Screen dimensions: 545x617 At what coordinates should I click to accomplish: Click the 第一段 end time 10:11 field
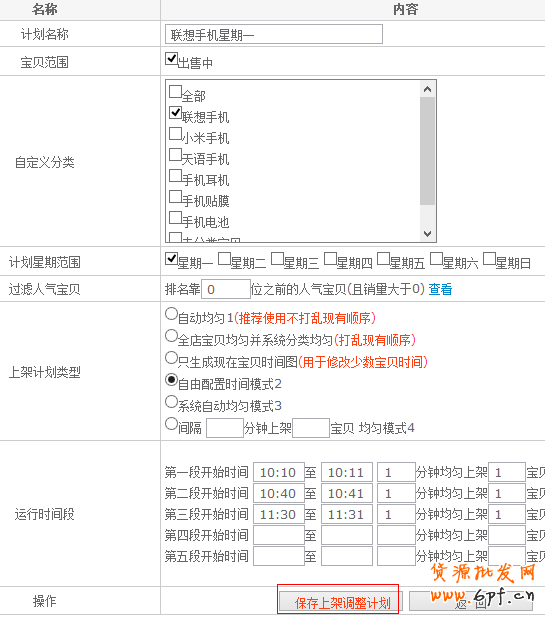[x=347, y=472]
